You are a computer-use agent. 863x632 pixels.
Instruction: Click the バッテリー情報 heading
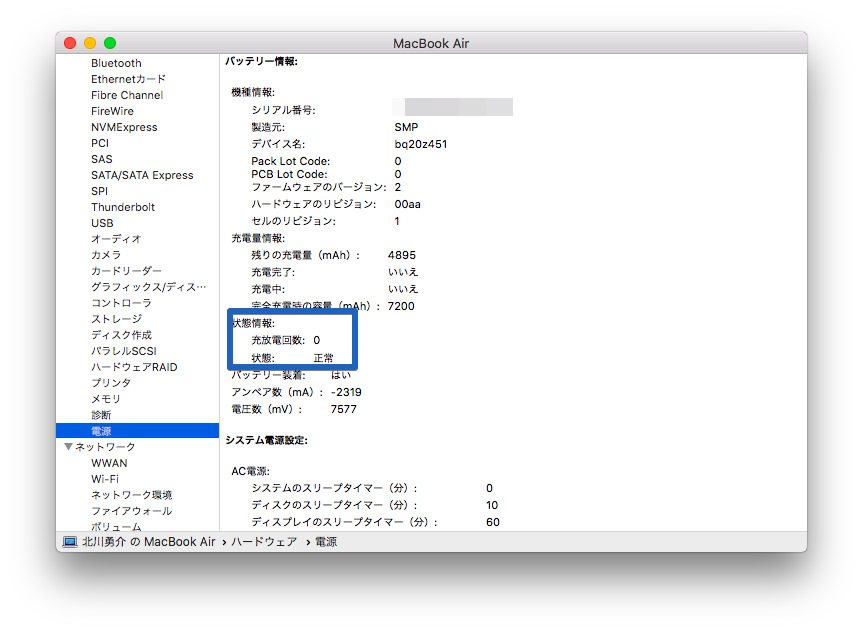261,61
